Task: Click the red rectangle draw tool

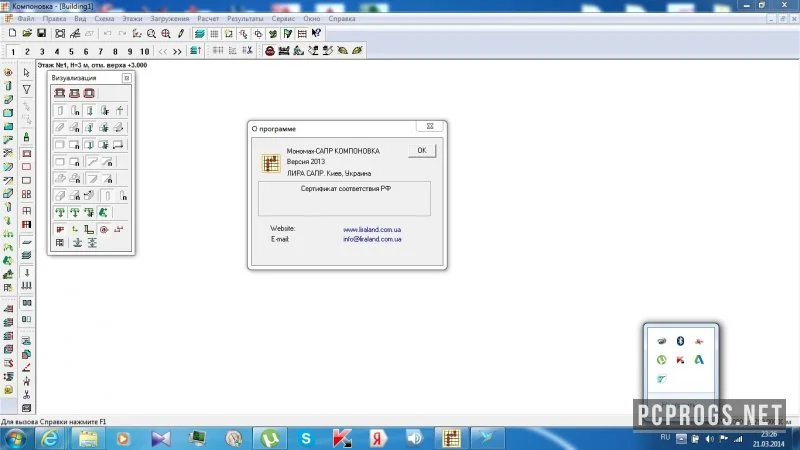Action: tap(27, 167)
